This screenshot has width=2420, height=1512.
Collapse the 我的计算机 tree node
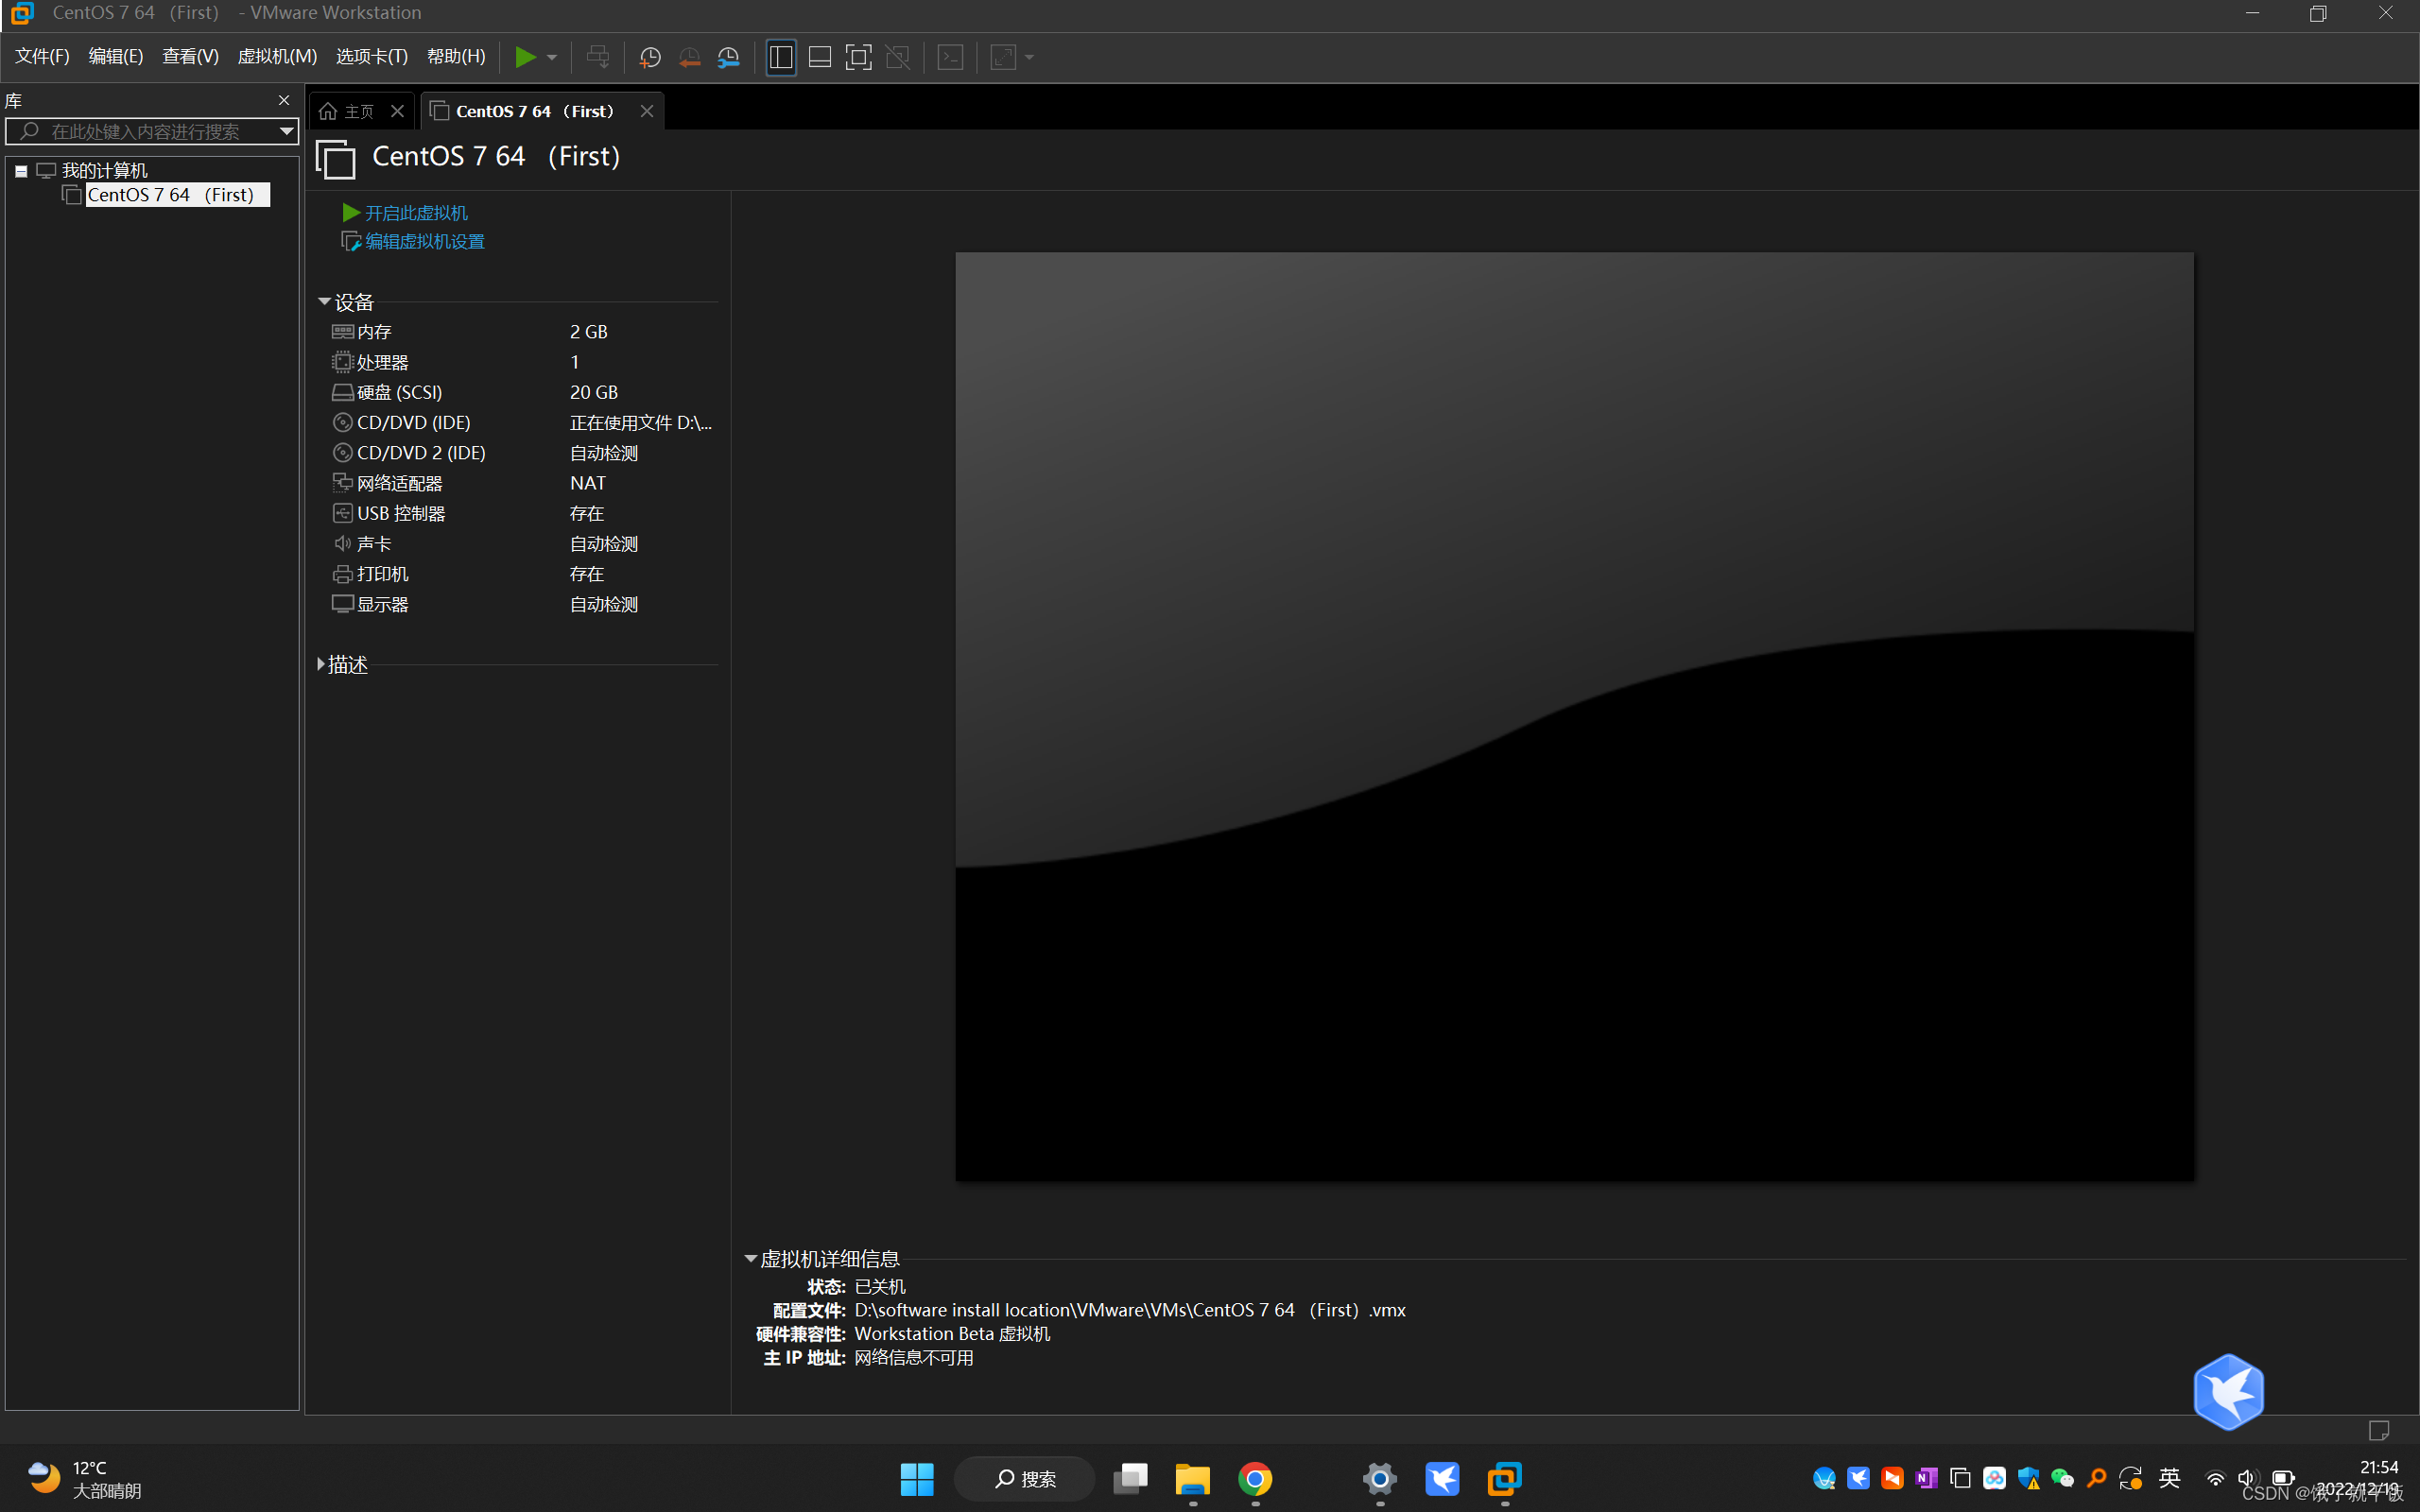coord(20,171)
